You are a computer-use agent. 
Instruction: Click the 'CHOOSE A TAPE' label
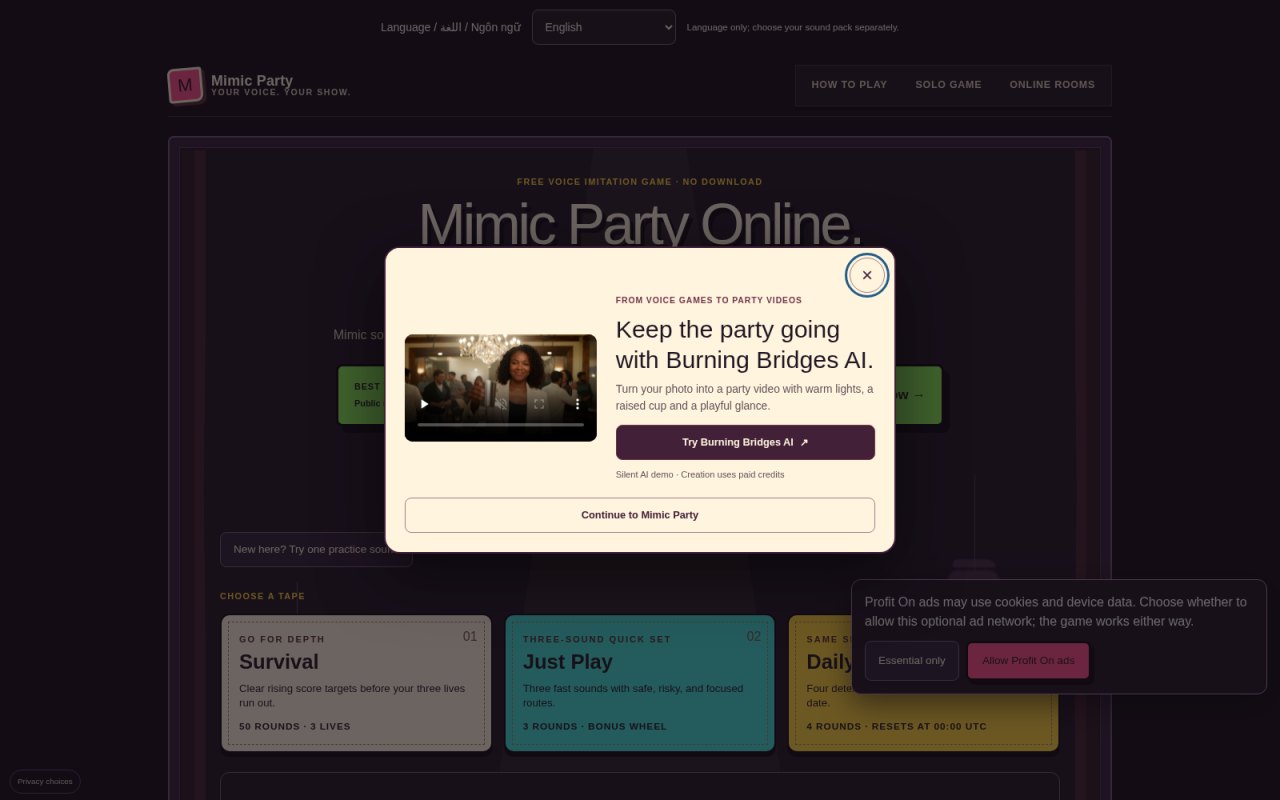(x=262, y=596)
